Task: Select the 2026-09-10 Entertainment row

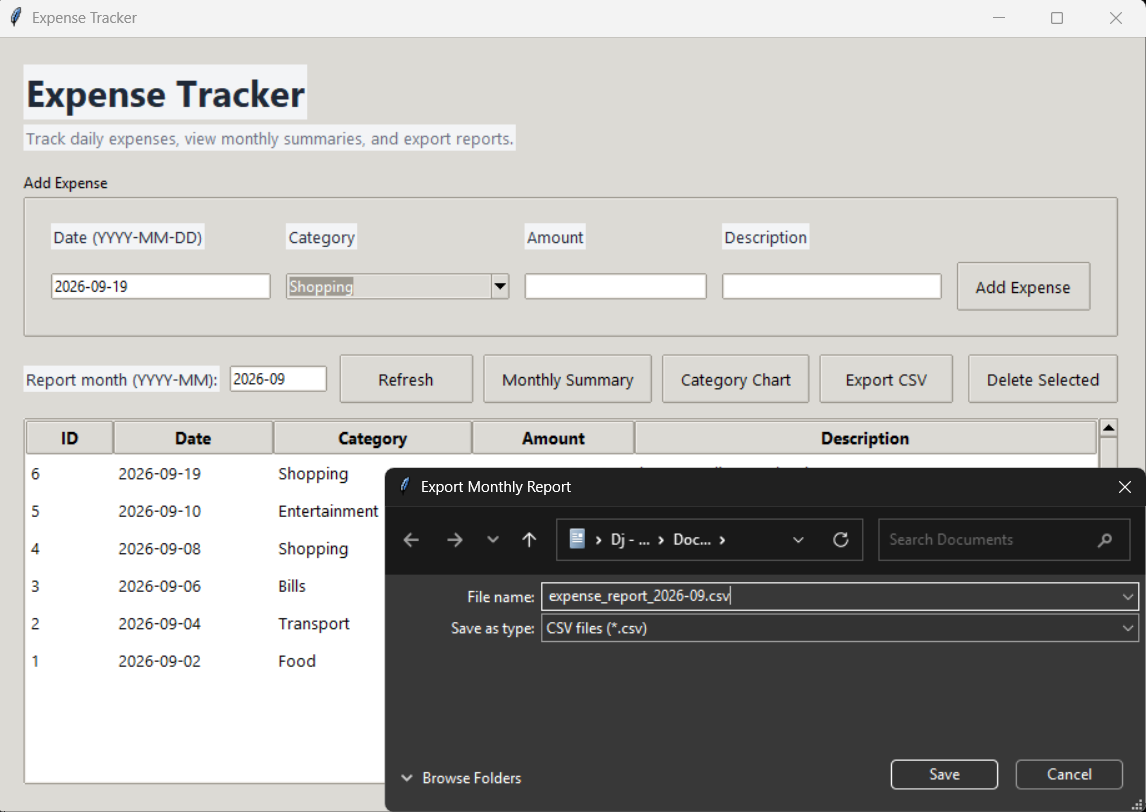Action: tap(205, 512)
